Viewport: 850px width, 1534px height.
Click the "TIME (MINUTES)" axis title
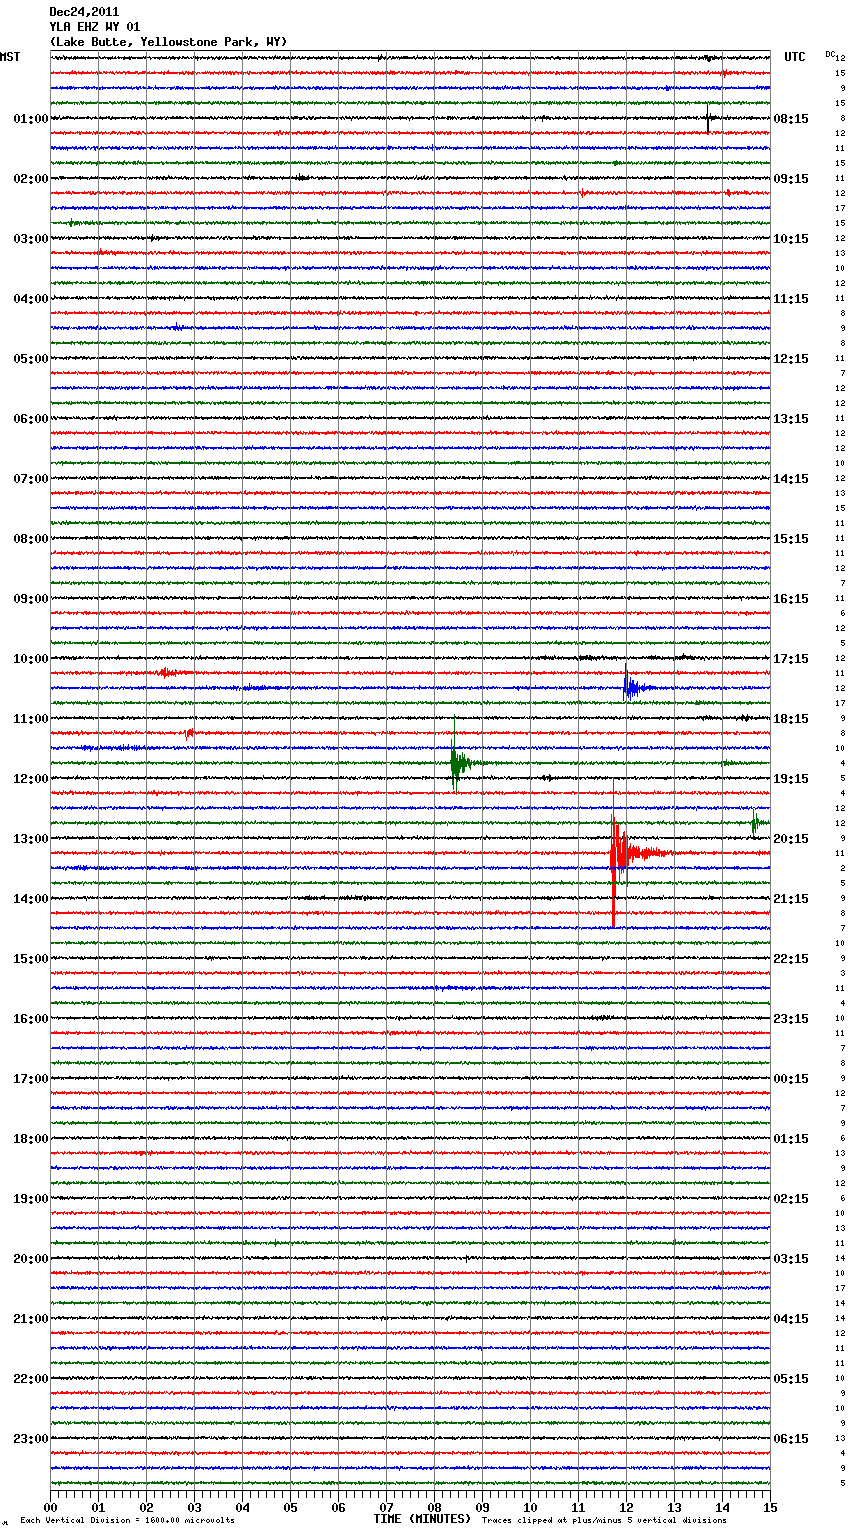coord(422,1519)
